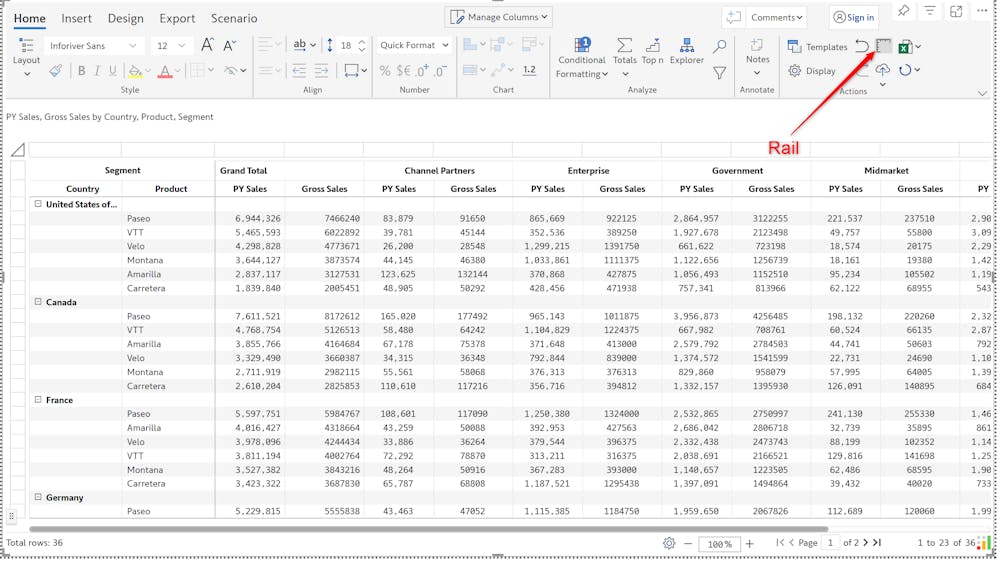
Task: Collapse the Canada row group
Action: point(38,302)
